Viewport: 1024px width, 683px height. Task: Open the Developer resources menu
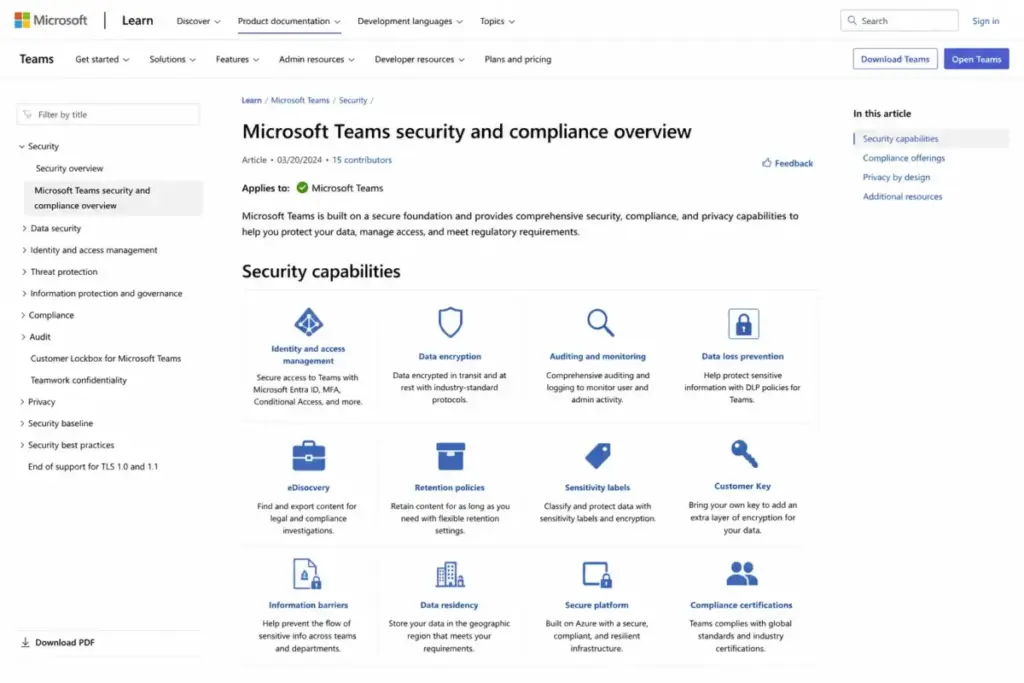coord(419,59)
